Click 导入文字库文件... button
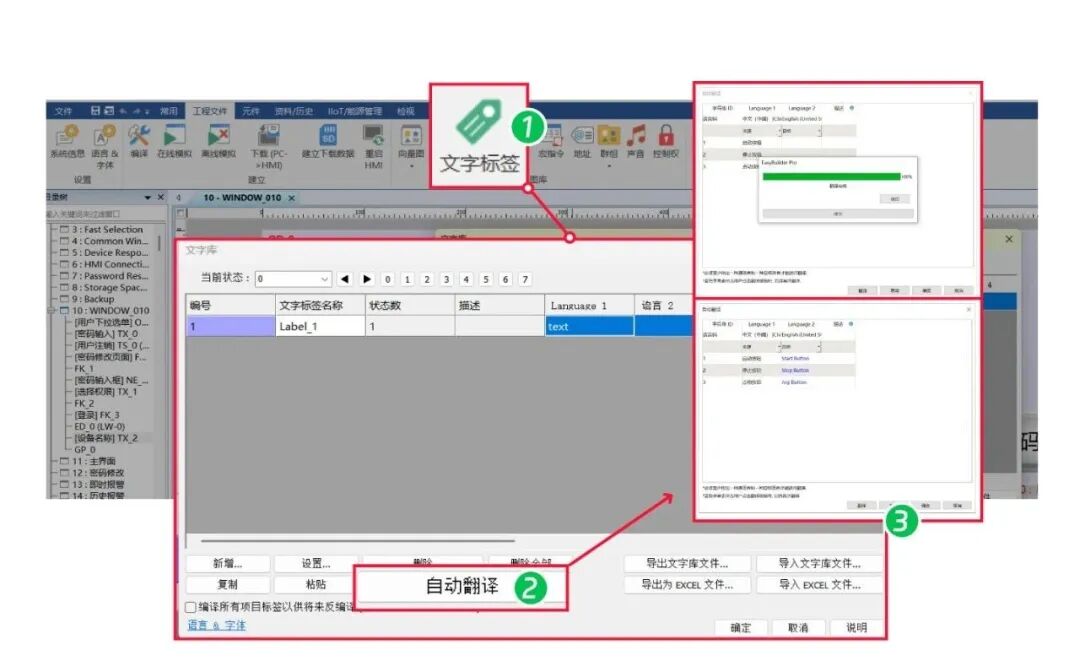This screenshot has height=661, width=1080. click(x=819, y=563)
